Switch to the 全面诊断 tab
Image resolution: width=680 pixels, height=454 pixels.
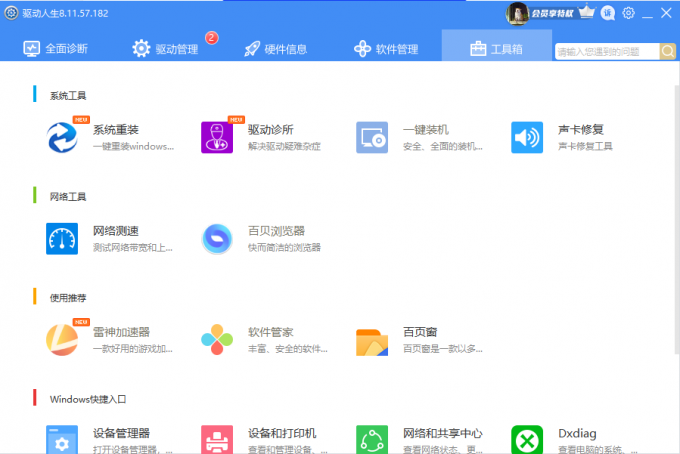tap(56, 49)
